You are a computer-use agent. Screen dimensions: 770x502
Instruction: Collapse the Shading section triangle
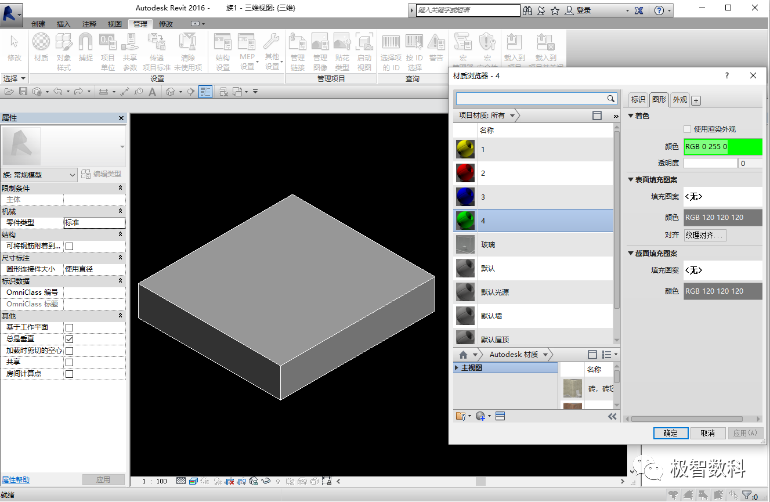[x=631, y=116]
